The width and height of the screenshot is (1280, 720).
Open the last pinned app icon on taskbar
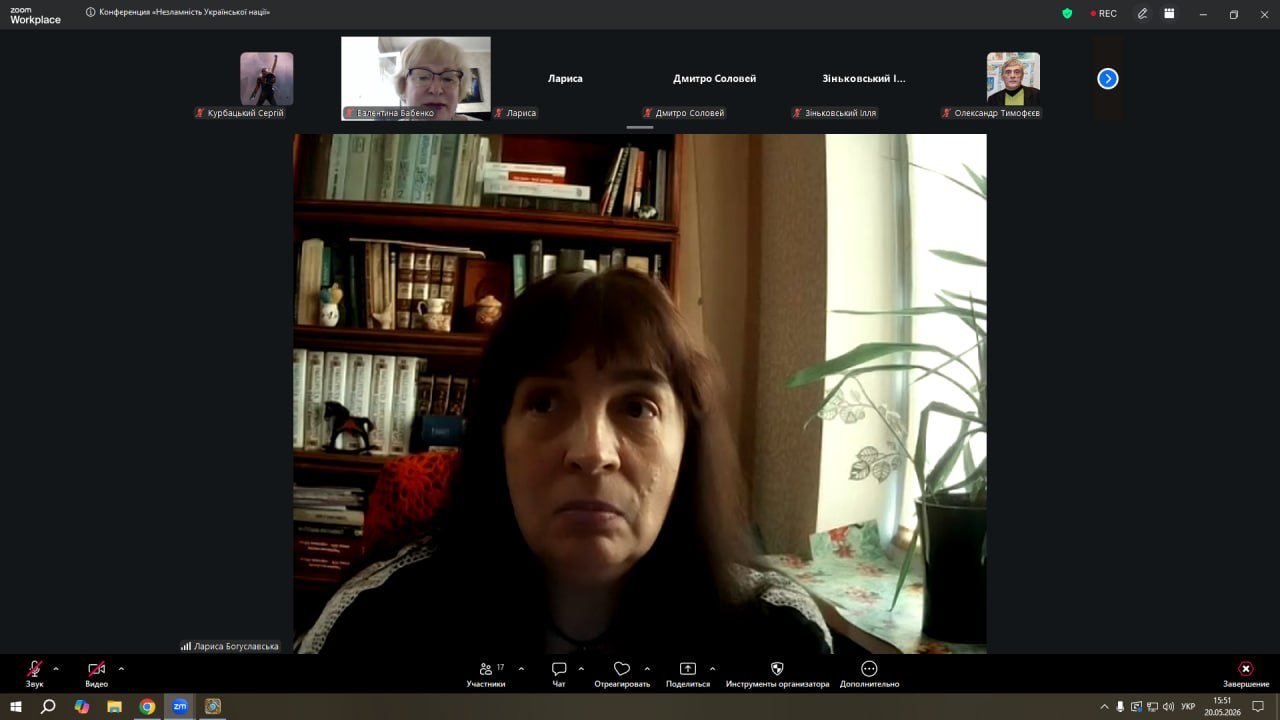click(x=212, y=706)
